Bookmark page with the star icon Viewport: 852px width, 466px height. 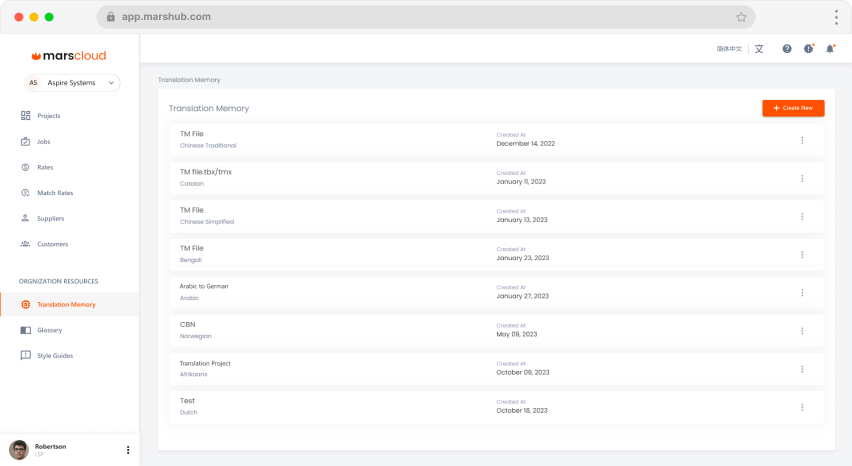tap(741, 17)
